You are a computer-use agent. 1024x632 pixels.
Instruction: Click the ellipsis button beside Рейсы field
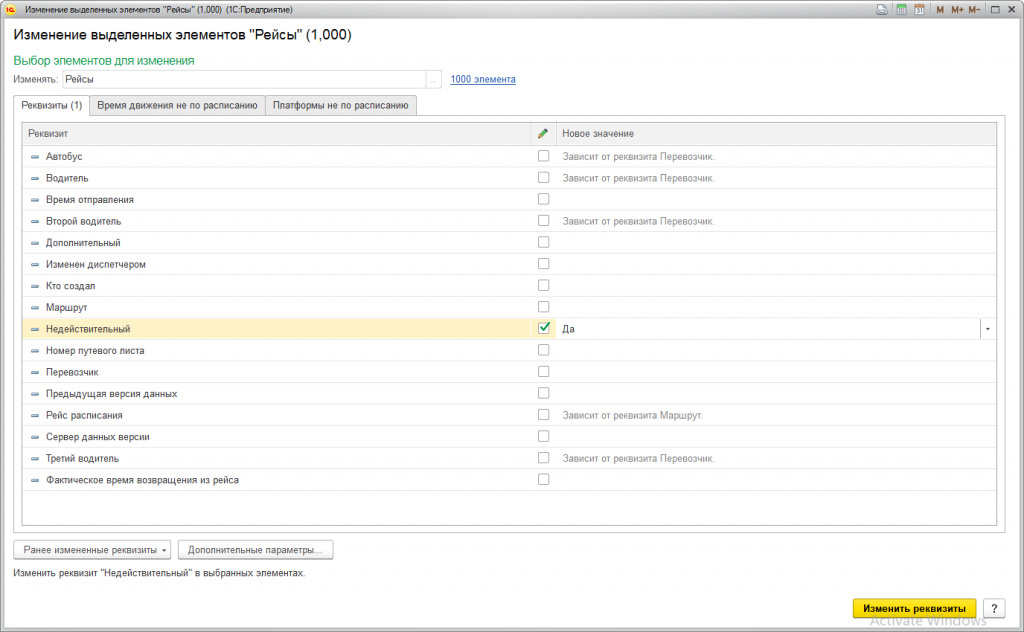click(433, 79)
